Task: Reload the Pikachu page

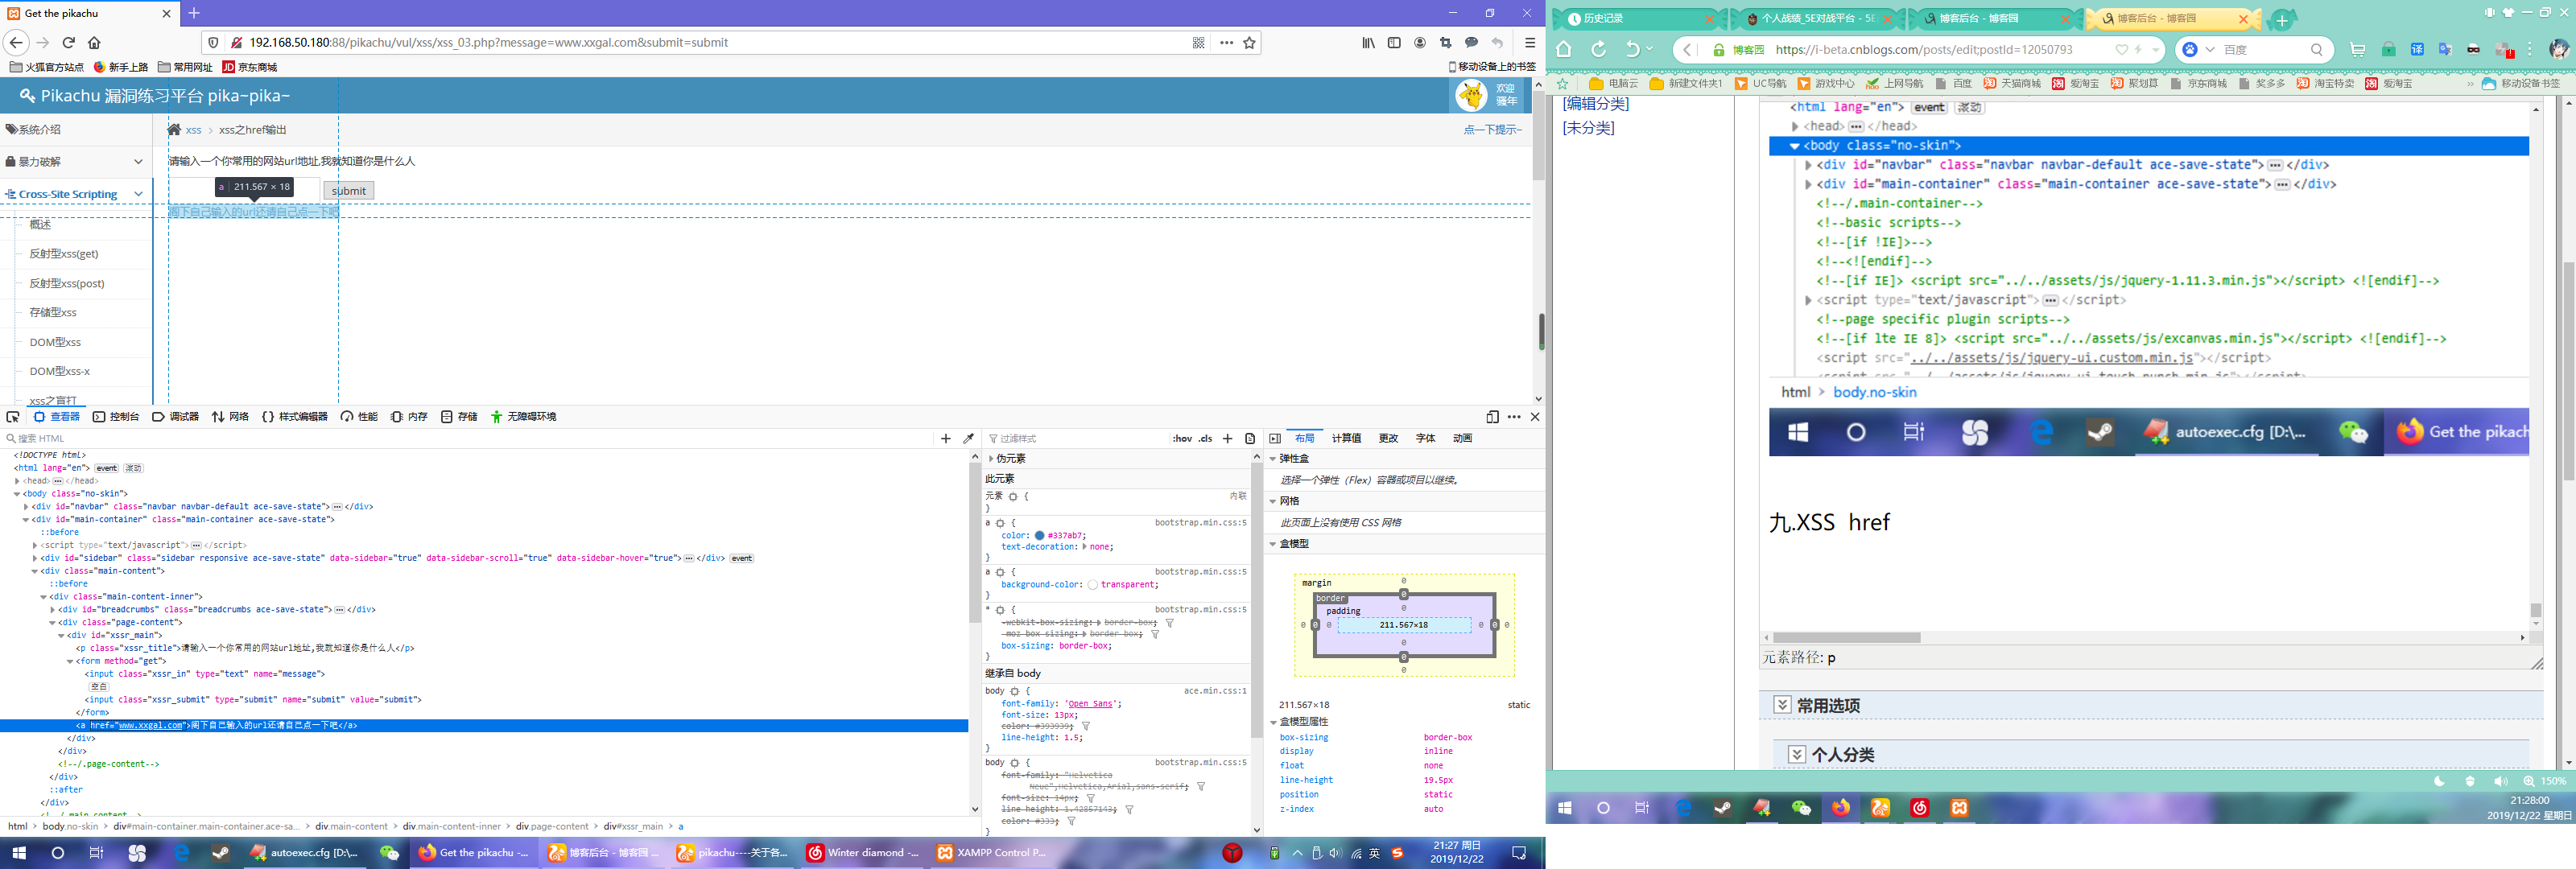Action: (x=69, y=43)
